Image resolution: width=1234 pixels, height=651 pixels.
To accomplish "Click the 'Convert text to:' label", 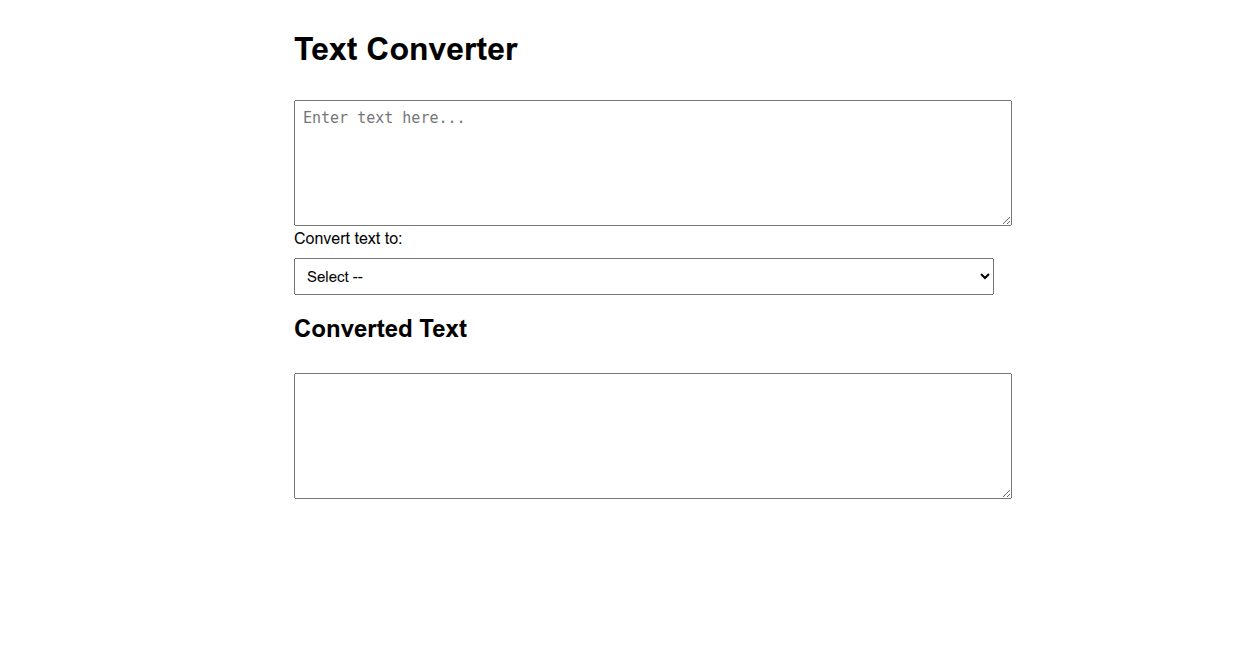I will pos(347,238).
